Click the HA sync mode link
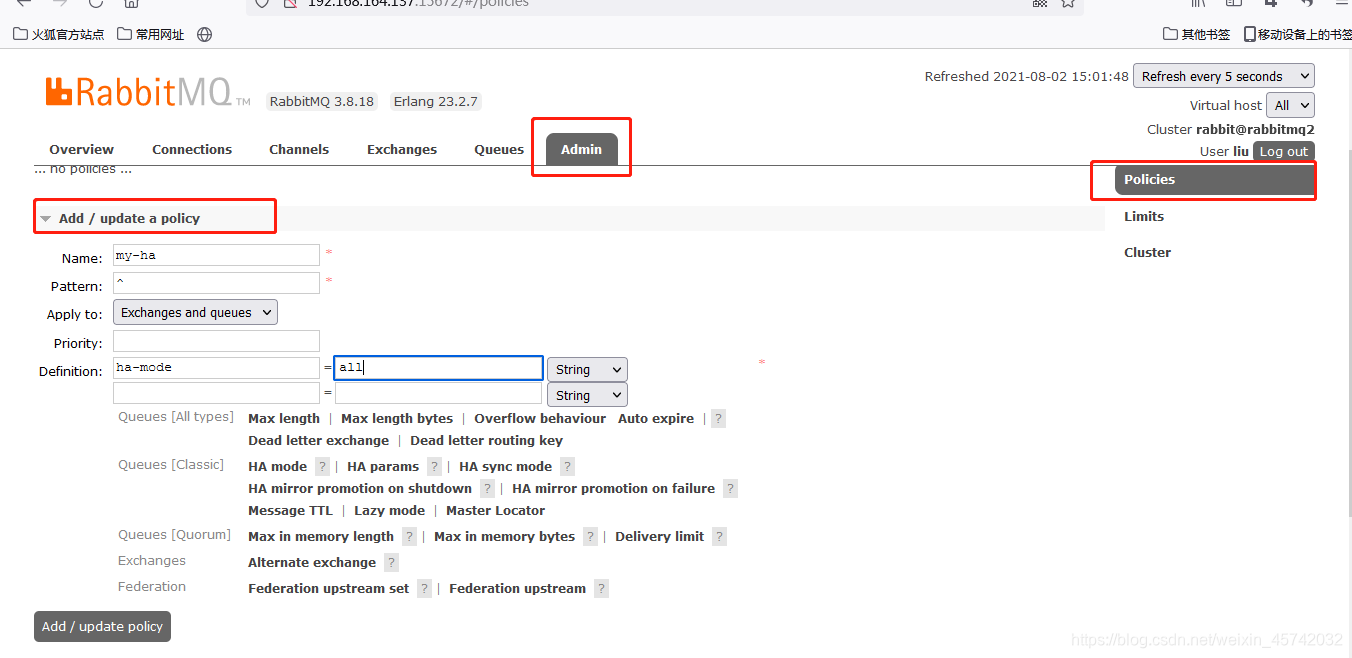 [x=506, y=467]
